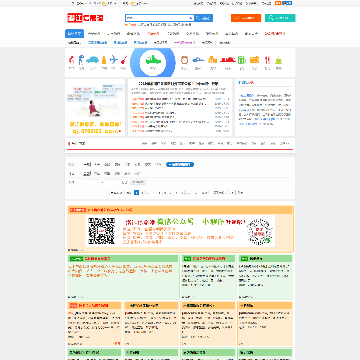This screenshot has height=360, width=360.
Task: Click the blue pill-shaped button in filter panel
Action: coord(180,164)
